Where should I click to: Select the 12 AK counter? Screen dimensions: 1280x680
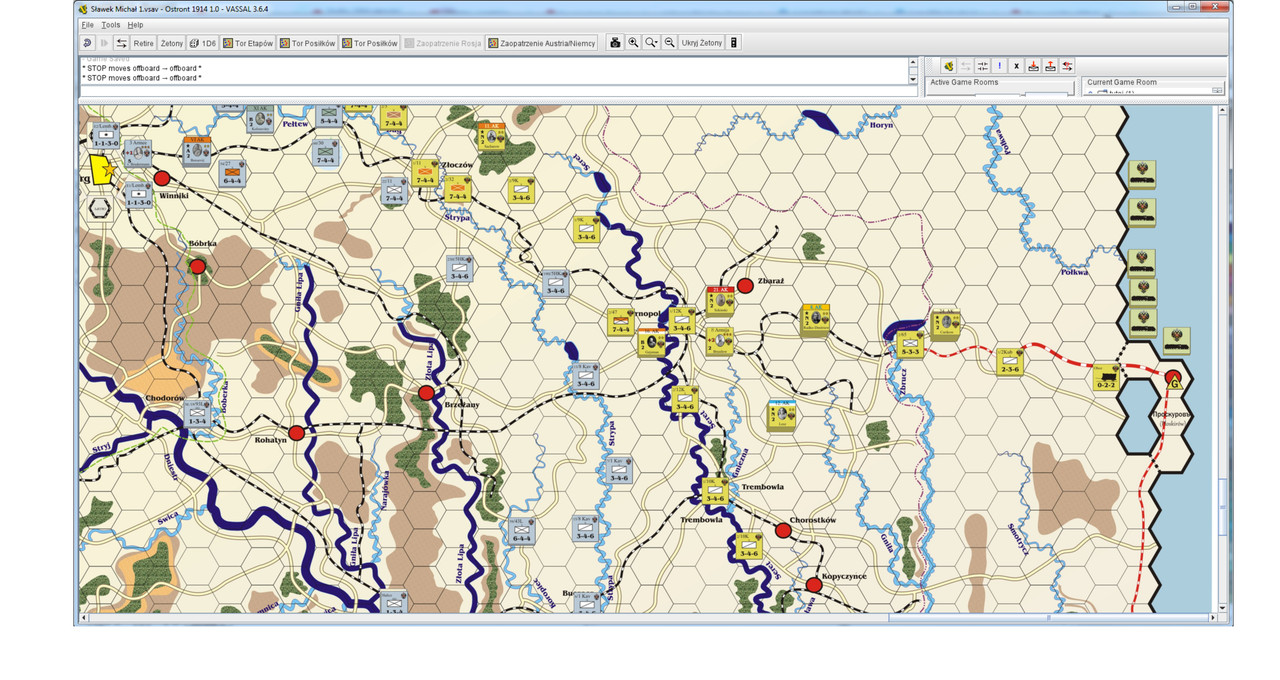(x=782, y=416)
